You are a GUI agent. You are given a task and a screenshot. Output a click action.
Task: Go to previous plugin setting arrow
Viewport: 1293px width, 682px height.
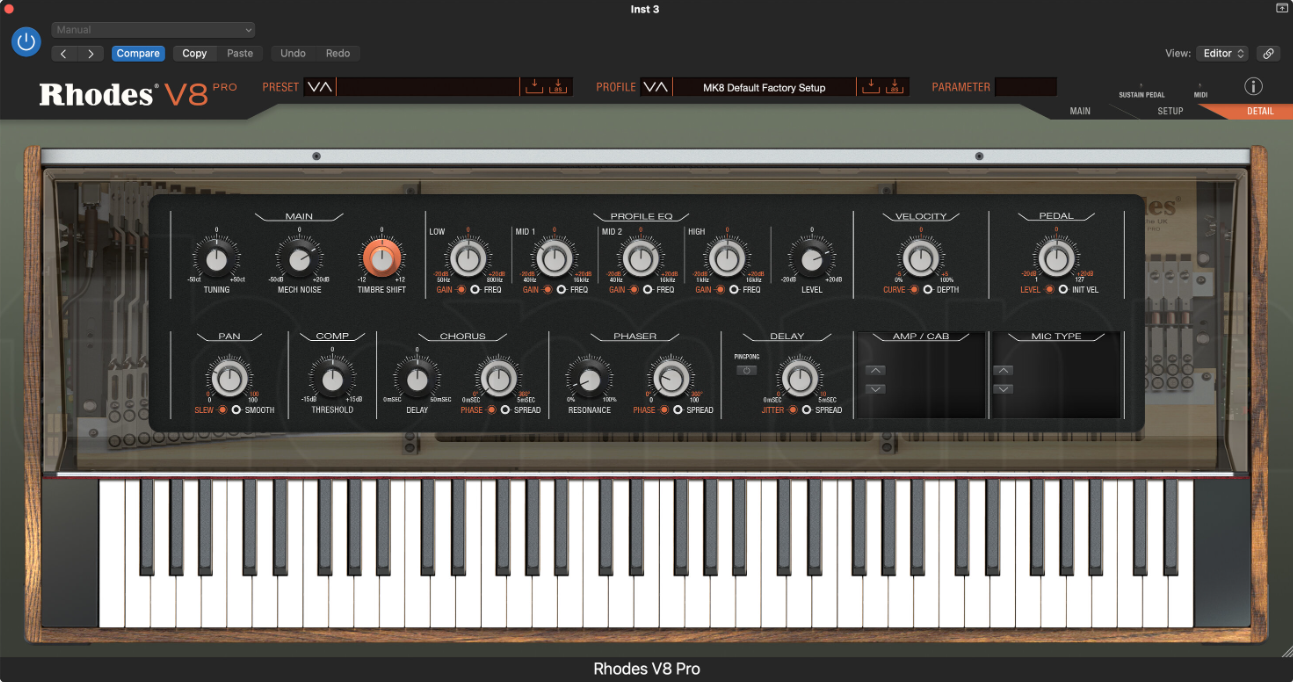click(65, 54)
